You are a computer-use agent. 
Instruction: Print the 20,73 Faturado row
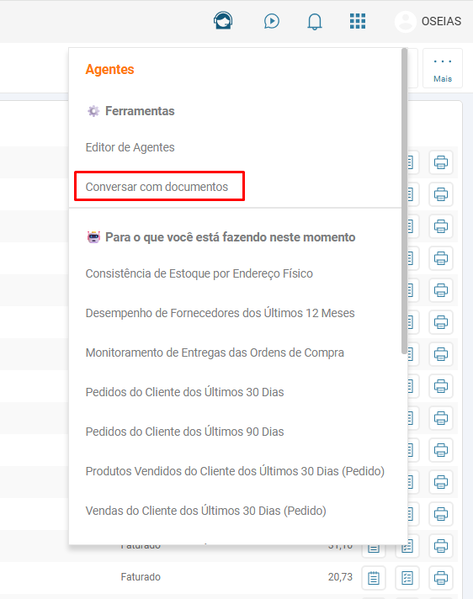tap(441, 578)
